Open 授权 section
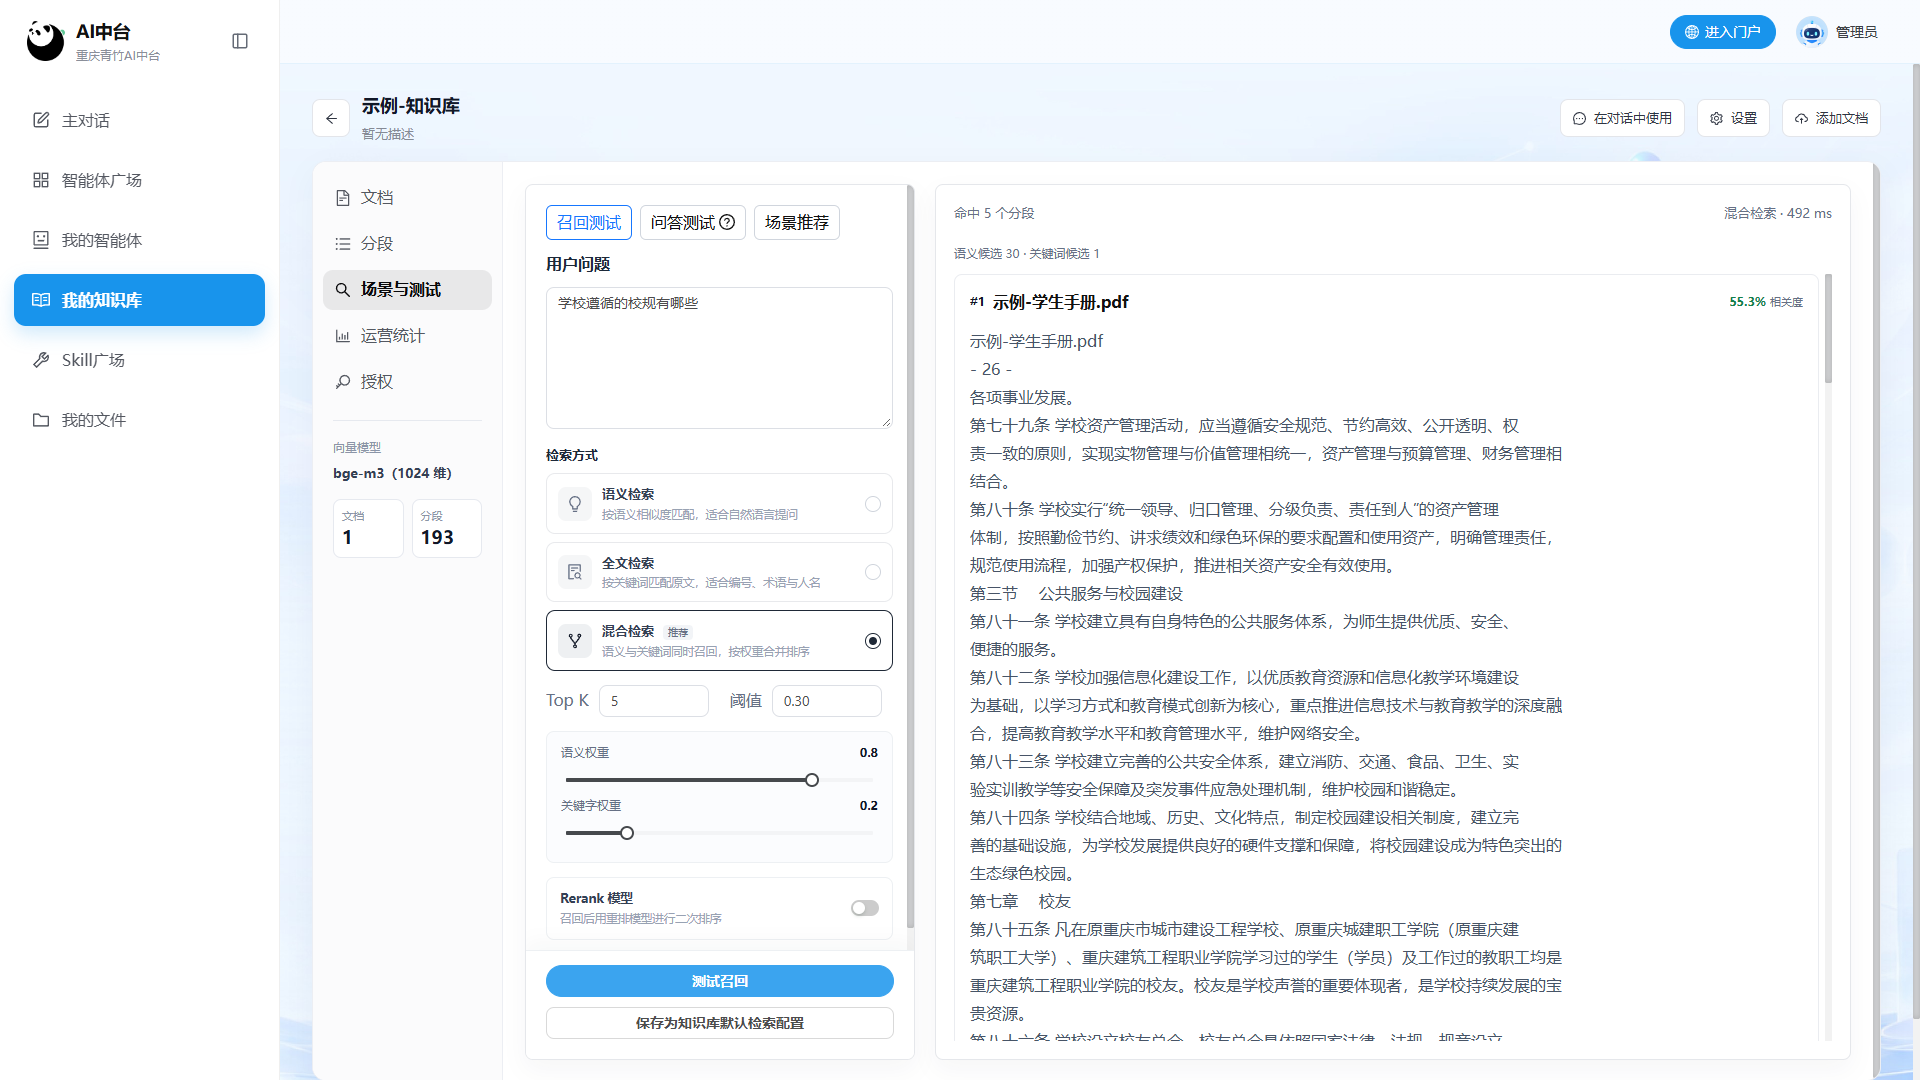1920x1080 pixels. [407, 381]
